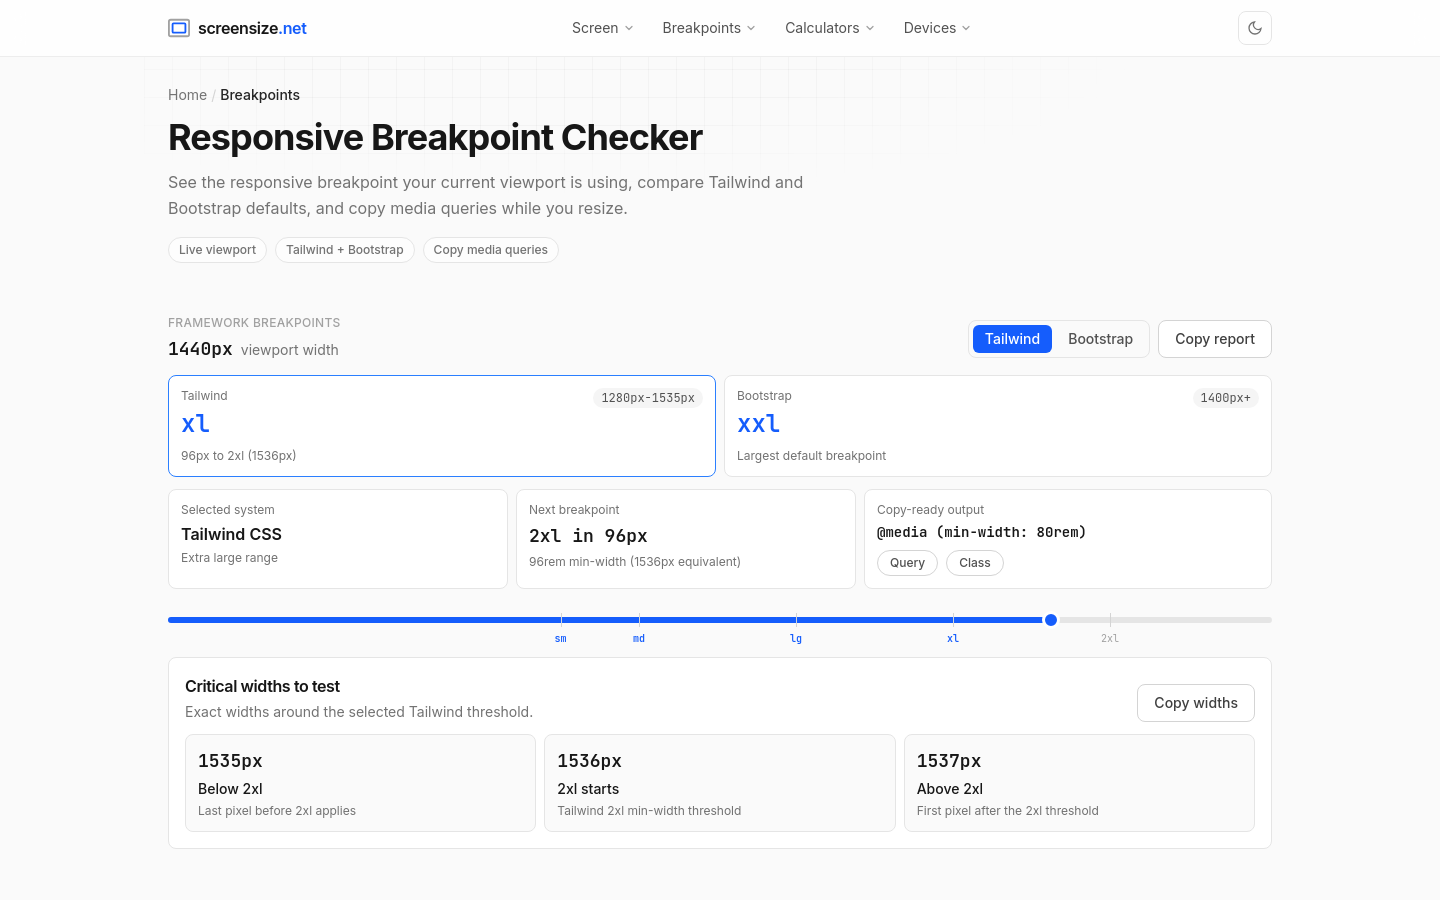The width and height of the screenshot is (1440, 900).
Task: Click the viewport width slider handle
Action: tap(1051, 620)
